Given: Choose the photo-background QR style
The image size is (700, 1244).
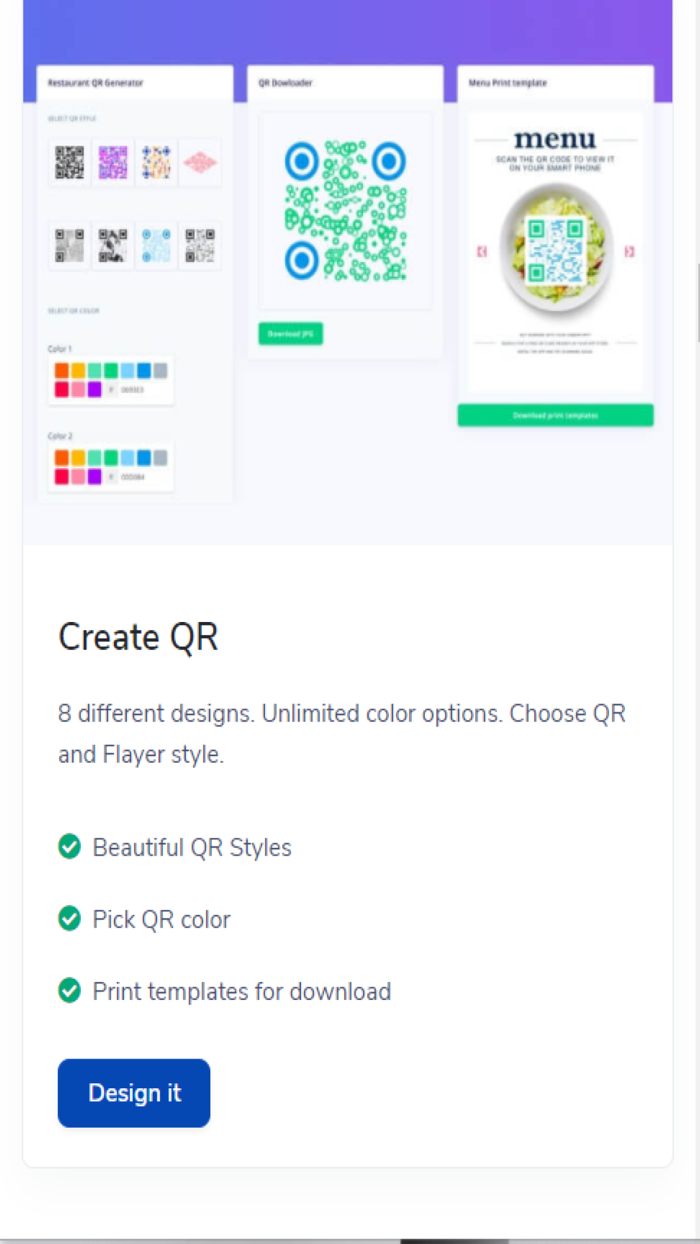Looking at the screenshot, I should (x=112, y=245).
